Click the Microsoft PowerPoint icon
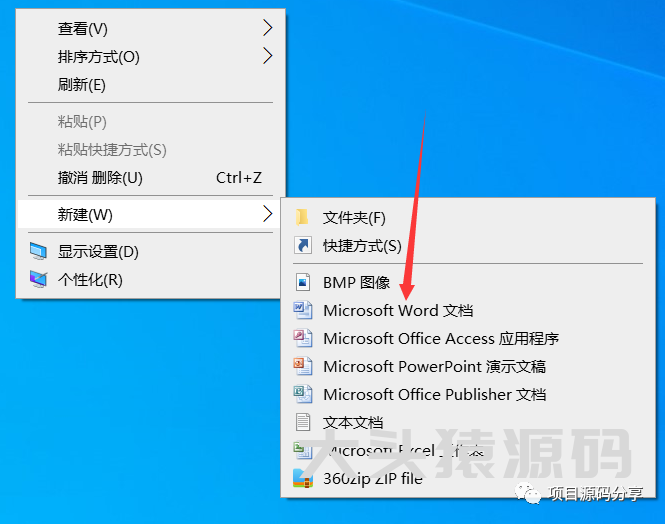The image size is (665, 524). coord(303,366)
